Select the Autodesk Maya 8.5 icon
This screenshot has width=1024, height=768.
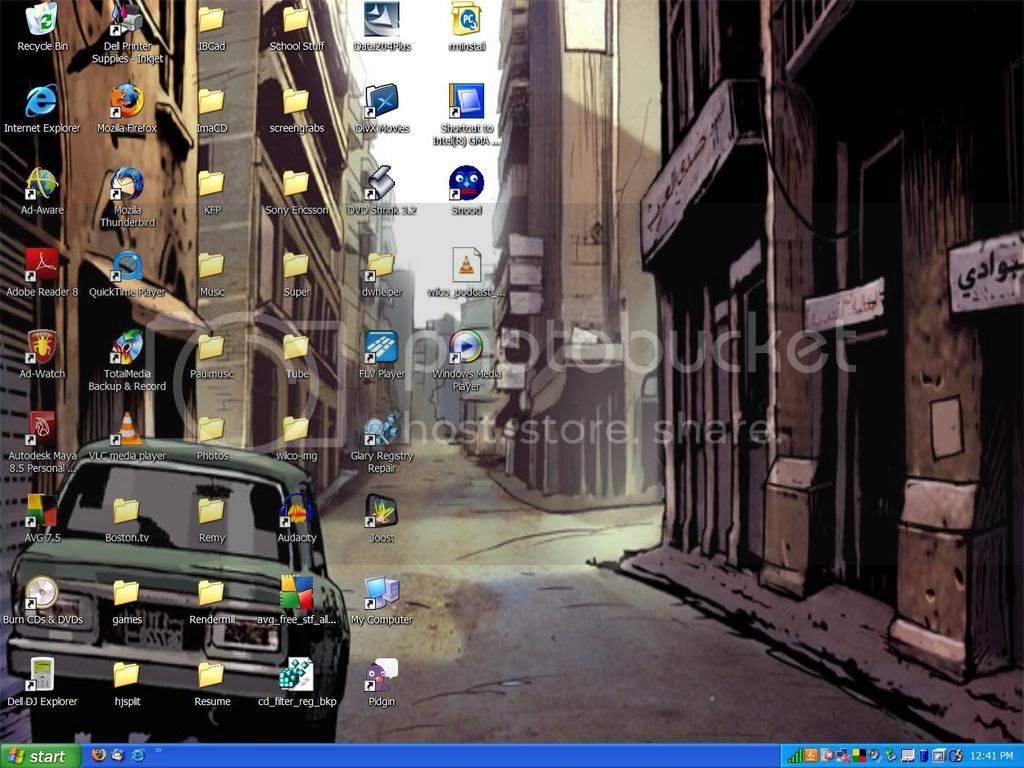click(x=42, y=430)
